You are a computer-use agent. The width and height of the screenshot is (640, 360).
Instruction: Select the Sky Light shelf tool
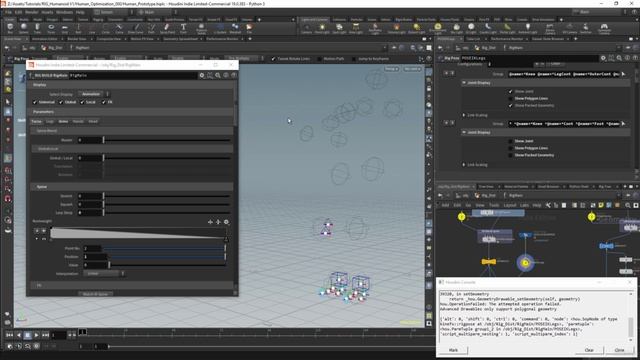tap(457, 29)
